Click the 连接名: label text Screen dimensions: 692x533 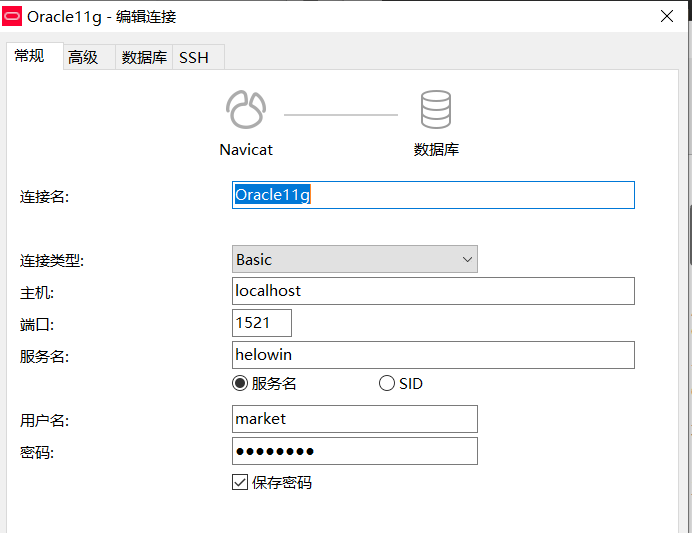[44, 197]
